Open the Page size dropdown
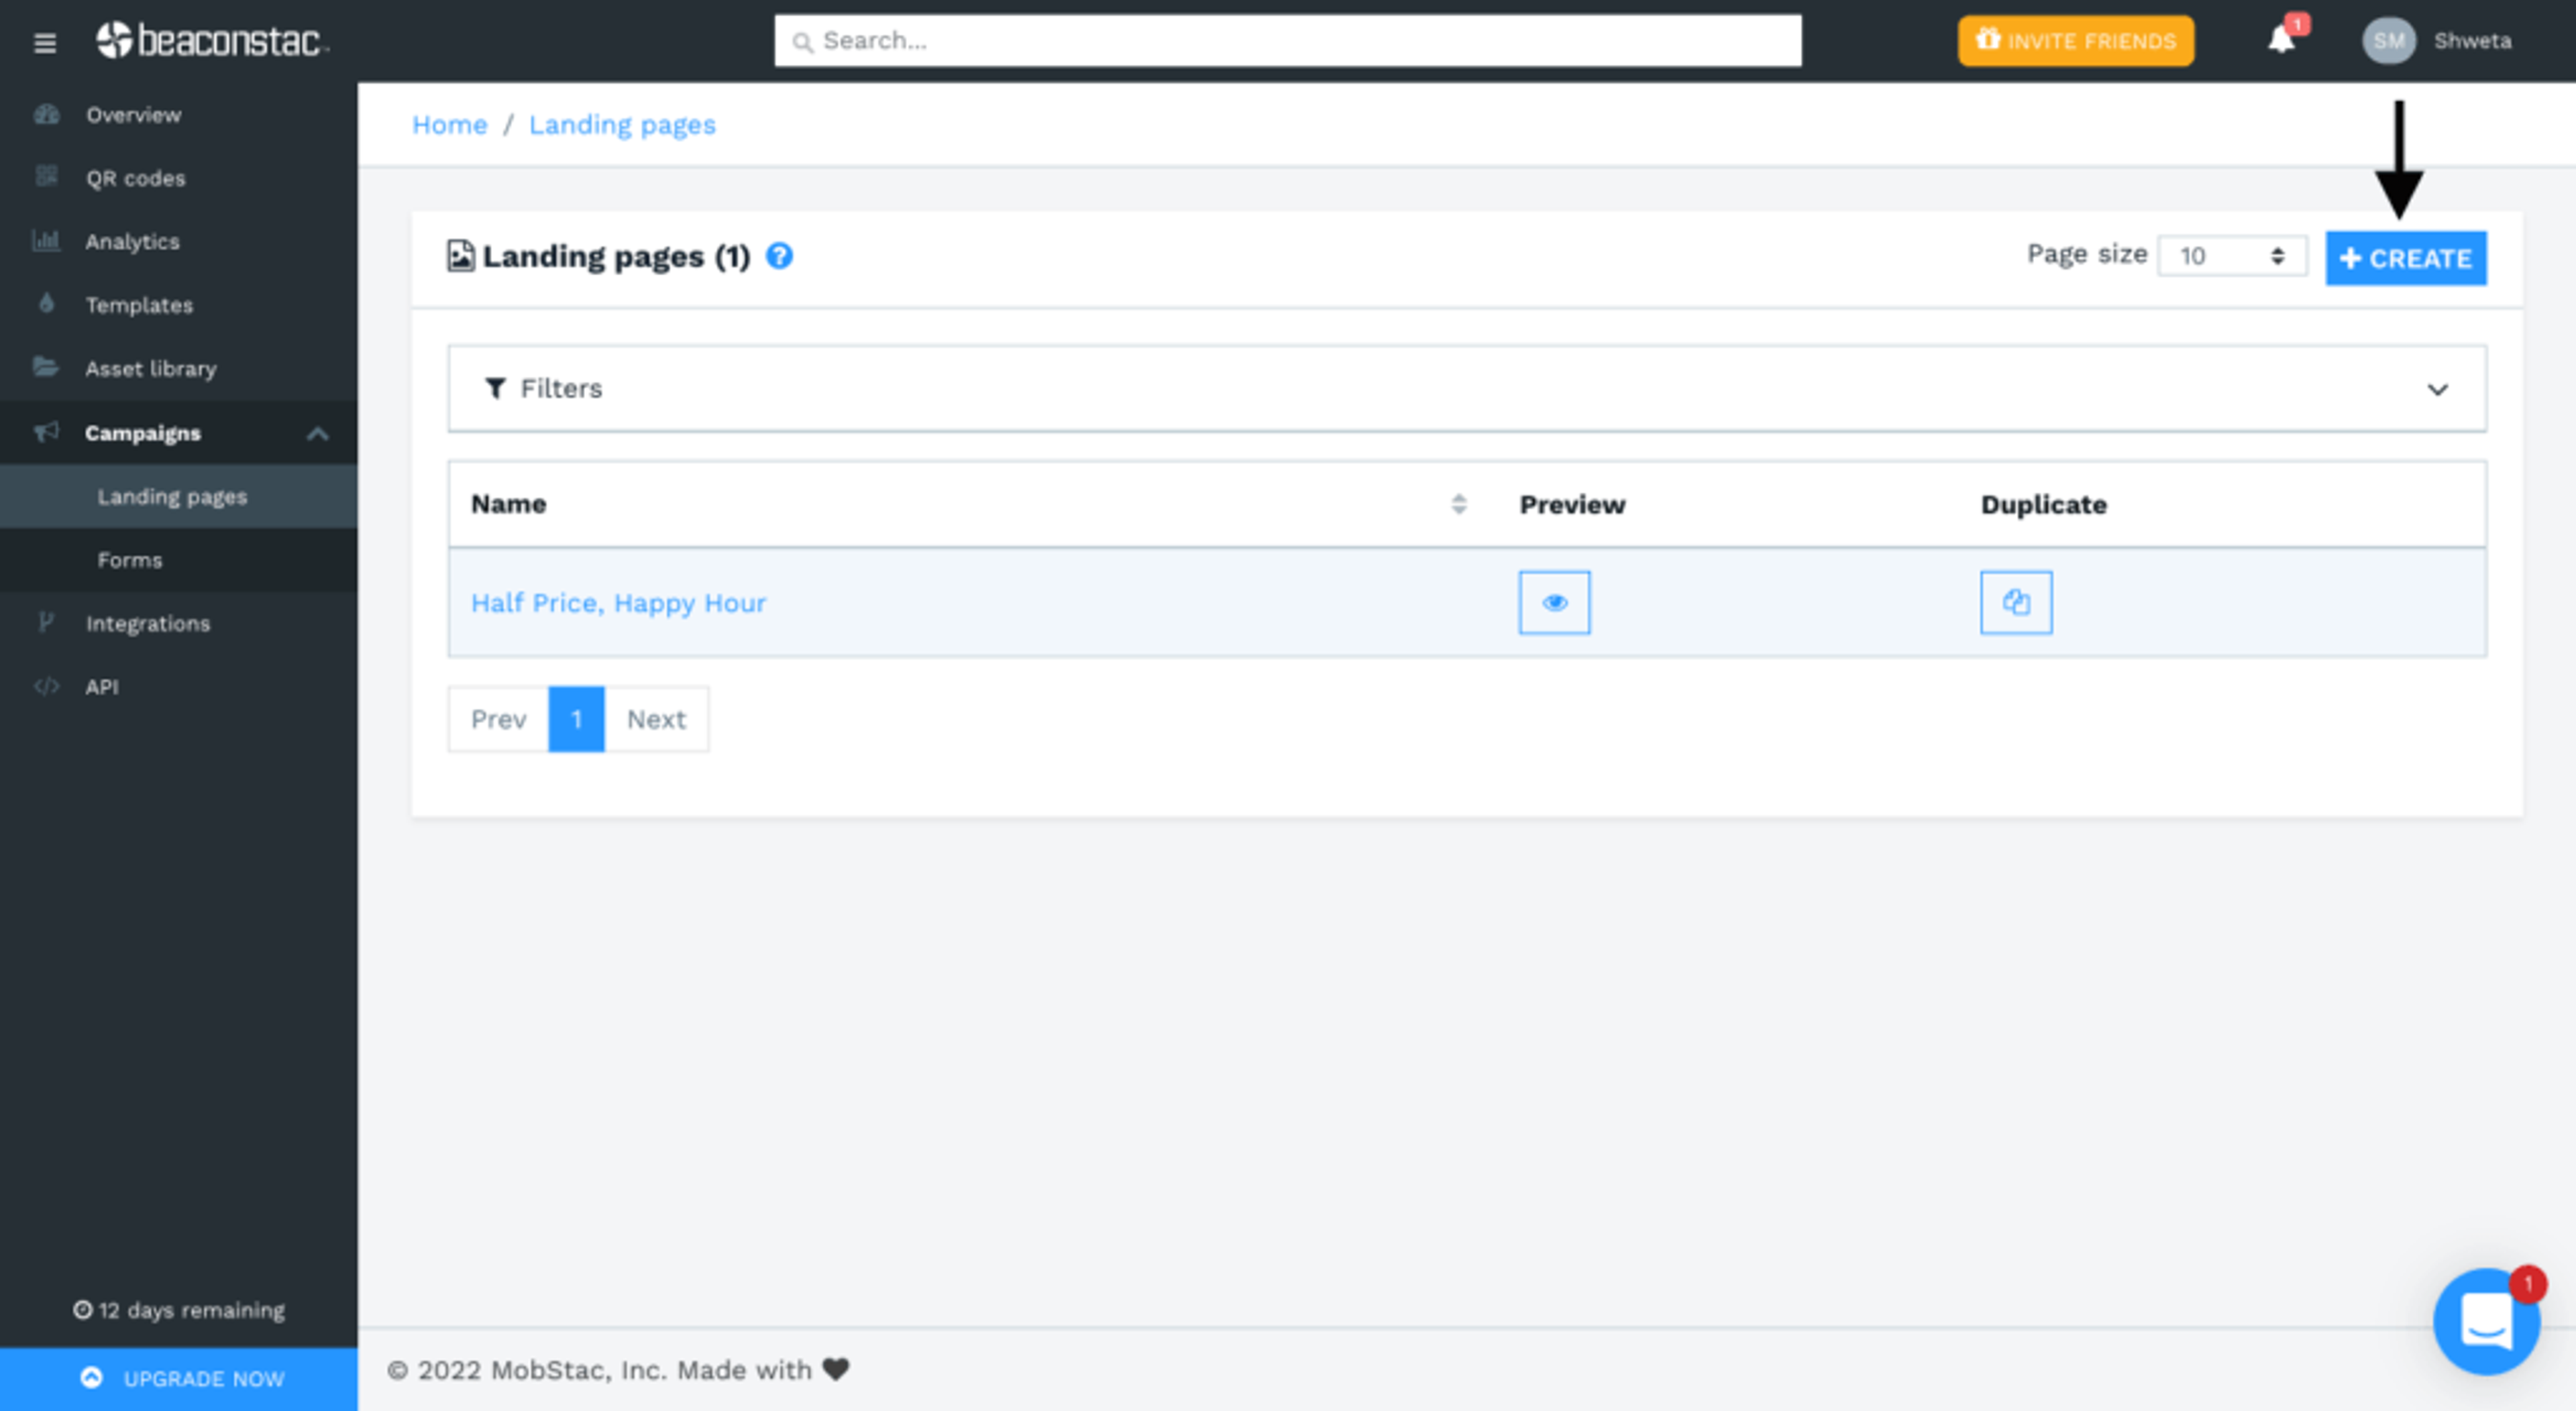Viewport: 2576px width, 1411px height. [2232, 256]
